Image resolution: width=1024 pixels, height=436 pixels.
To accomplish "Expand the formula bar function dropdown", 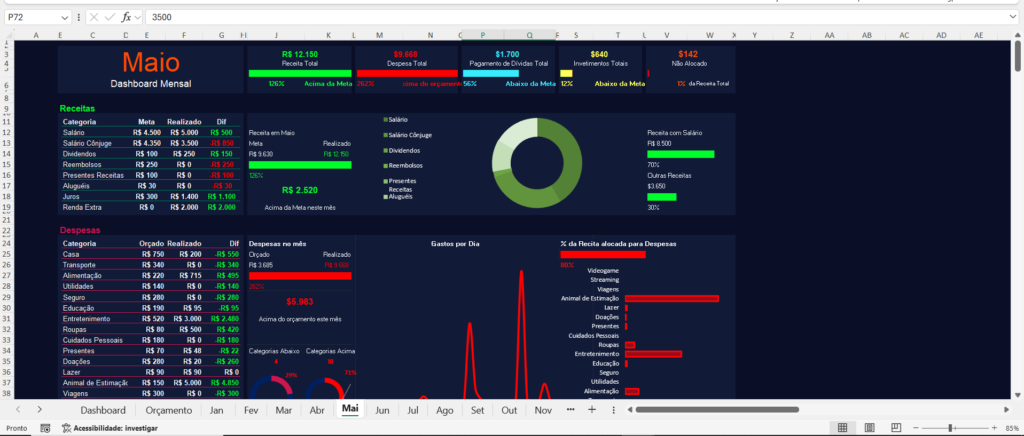I will pyautogui.click(x=138, y=18).
